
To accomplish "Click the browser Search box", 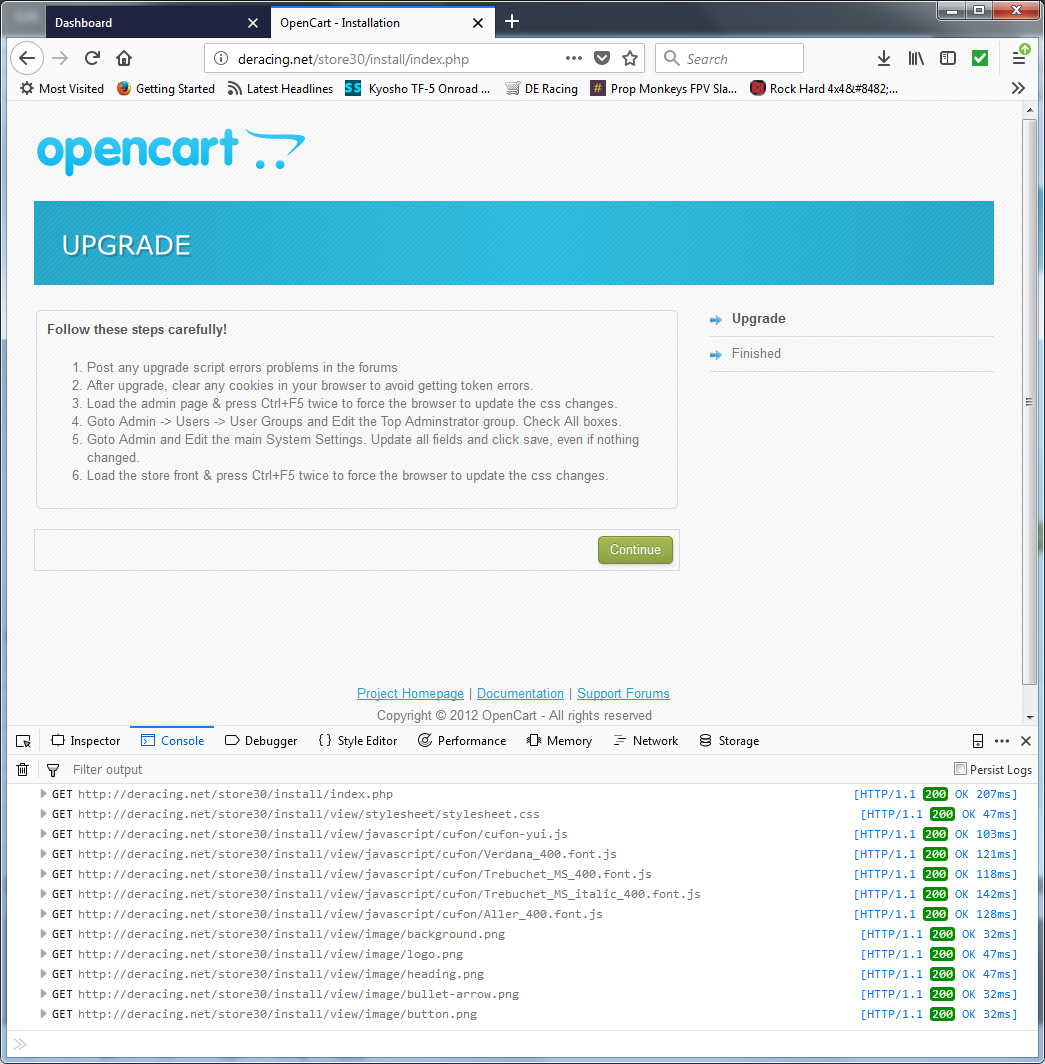I will 729,58.
